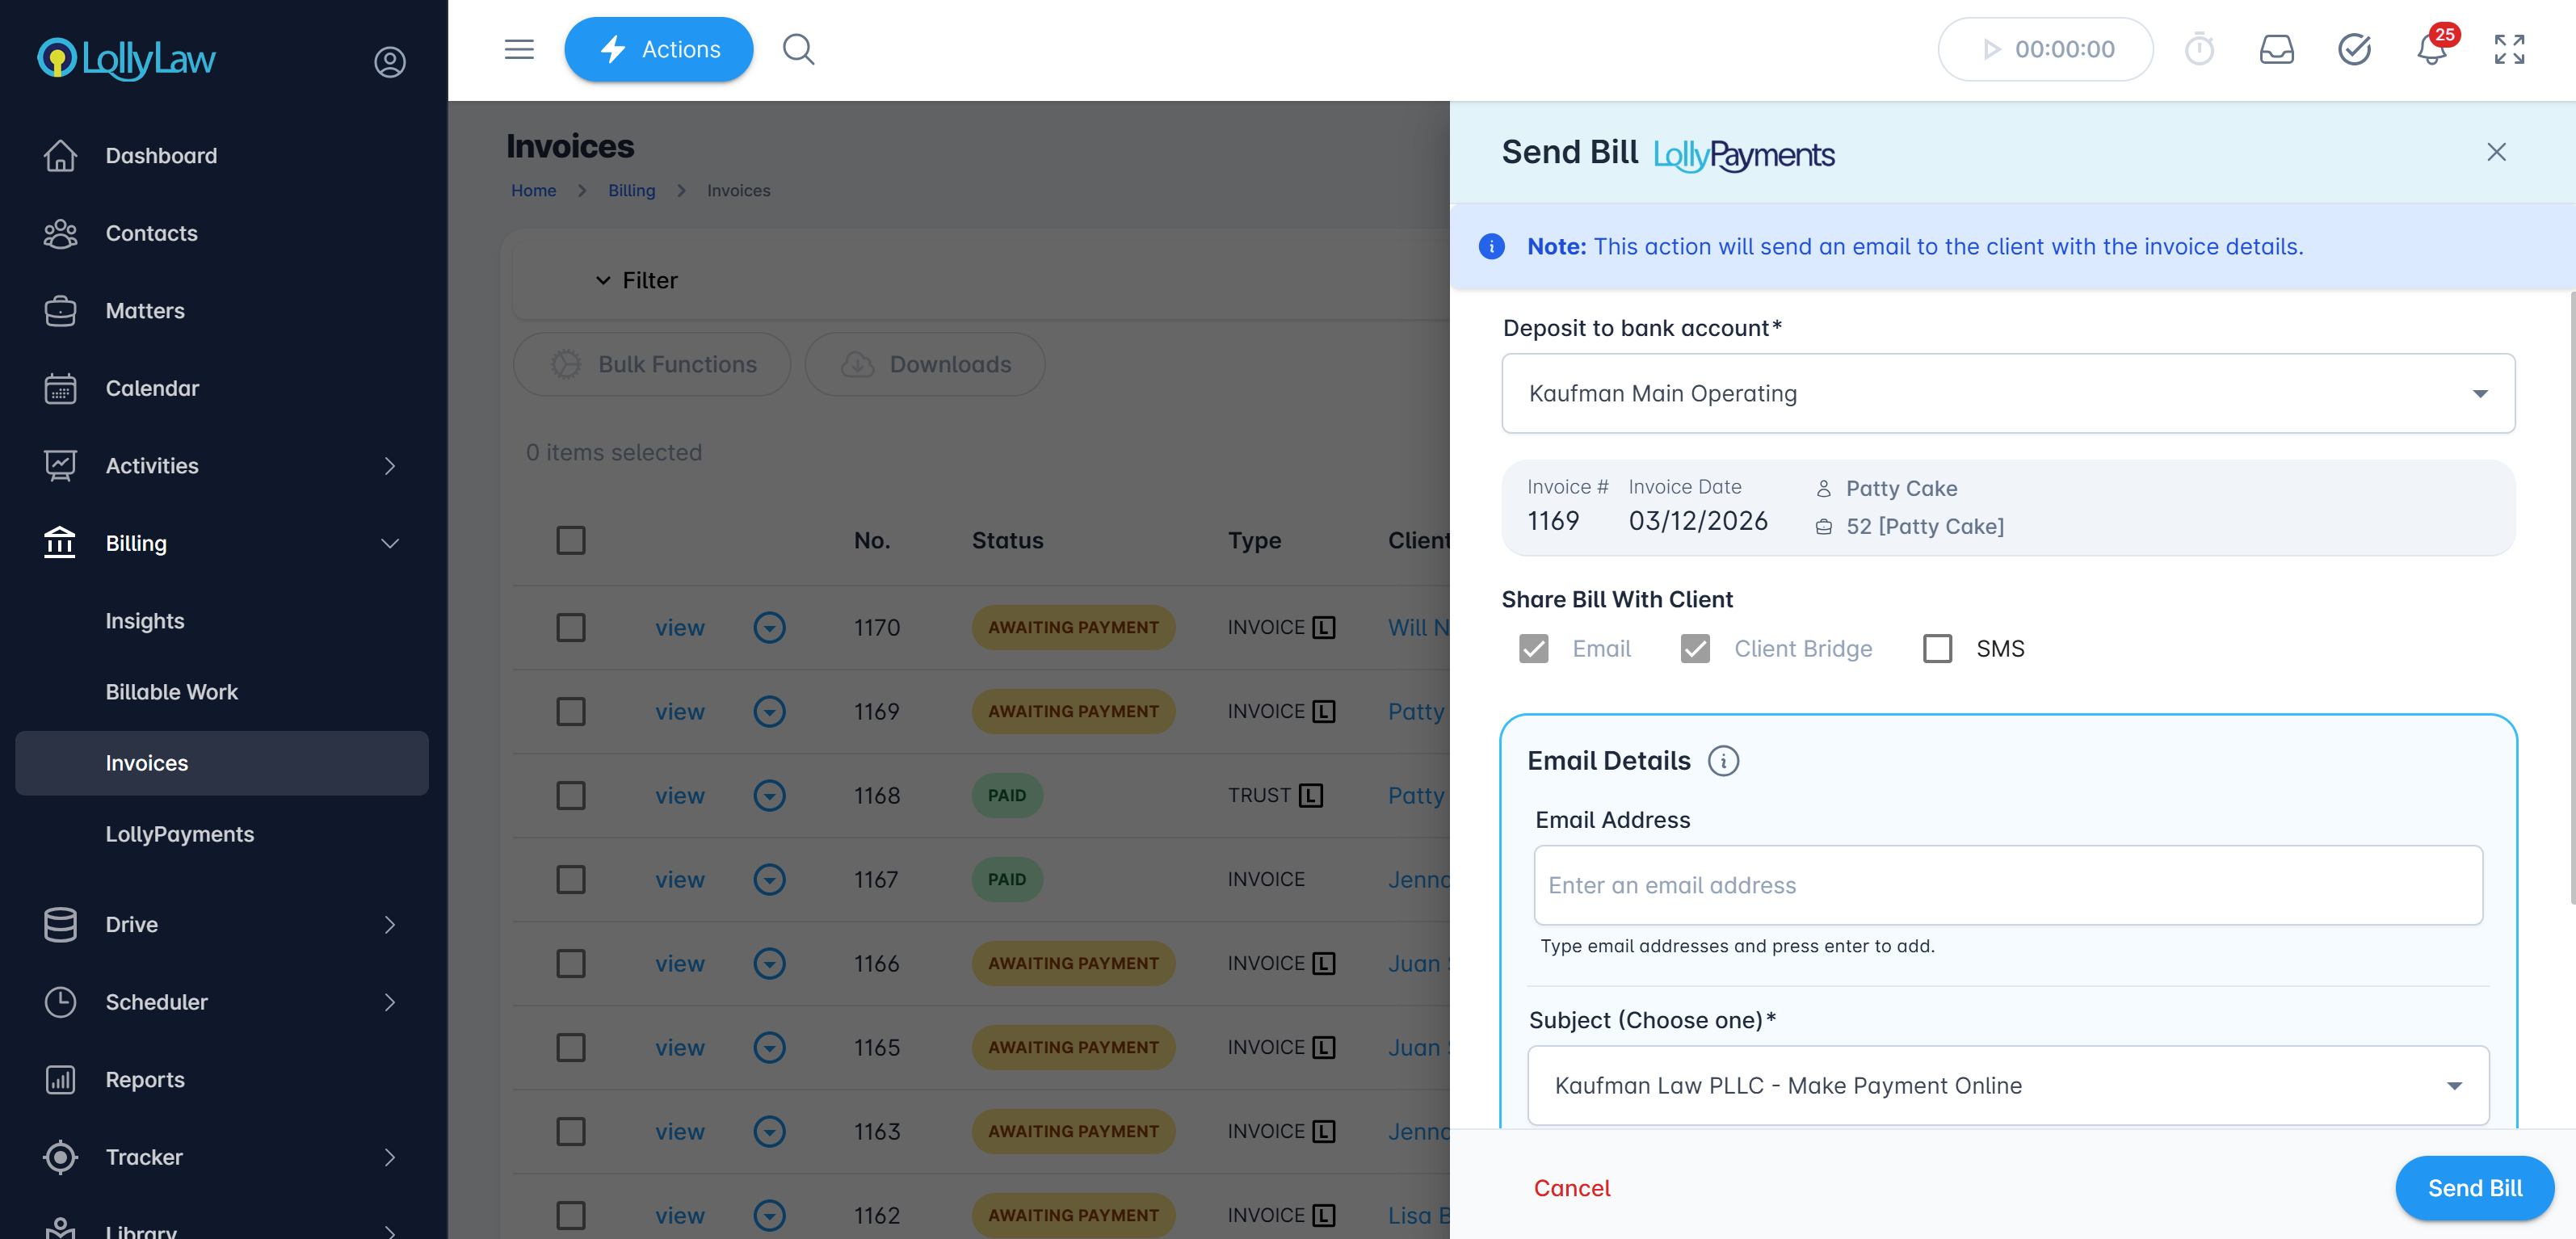
Task: Toggle the Client Bridge checkbox
Action: 1695,649
